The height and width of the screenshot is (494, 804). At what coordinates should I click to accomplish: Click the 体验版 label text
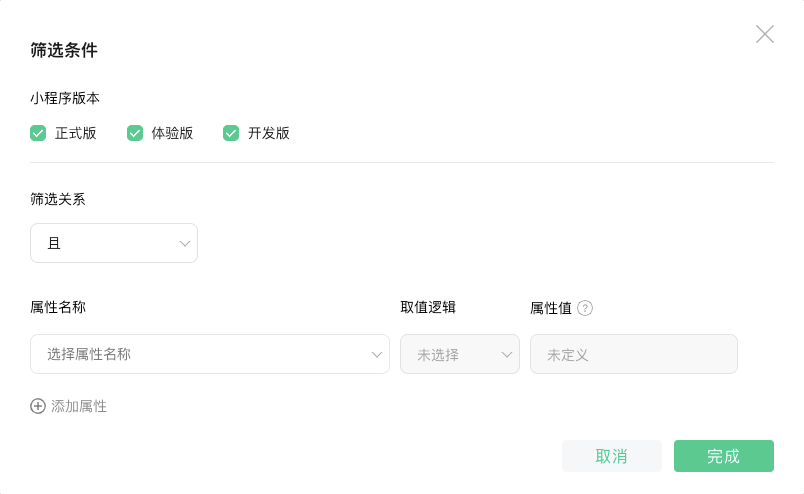[x=172, y=133]
